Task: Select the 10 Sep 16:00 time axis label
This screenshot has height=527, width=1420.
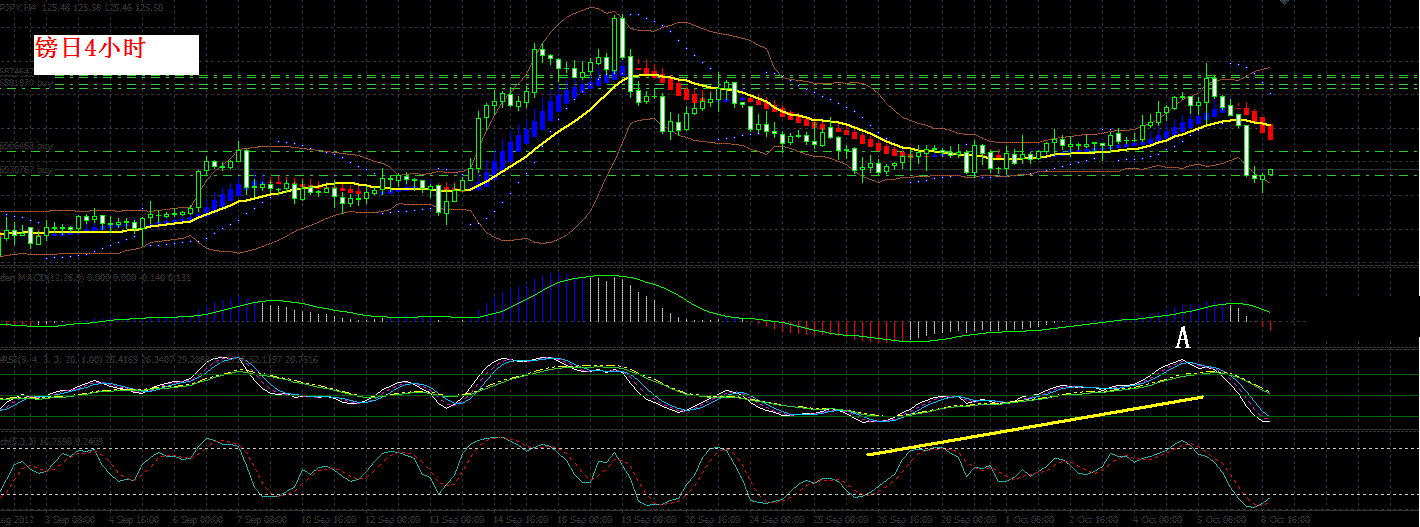Action: (x=329, y=519)
